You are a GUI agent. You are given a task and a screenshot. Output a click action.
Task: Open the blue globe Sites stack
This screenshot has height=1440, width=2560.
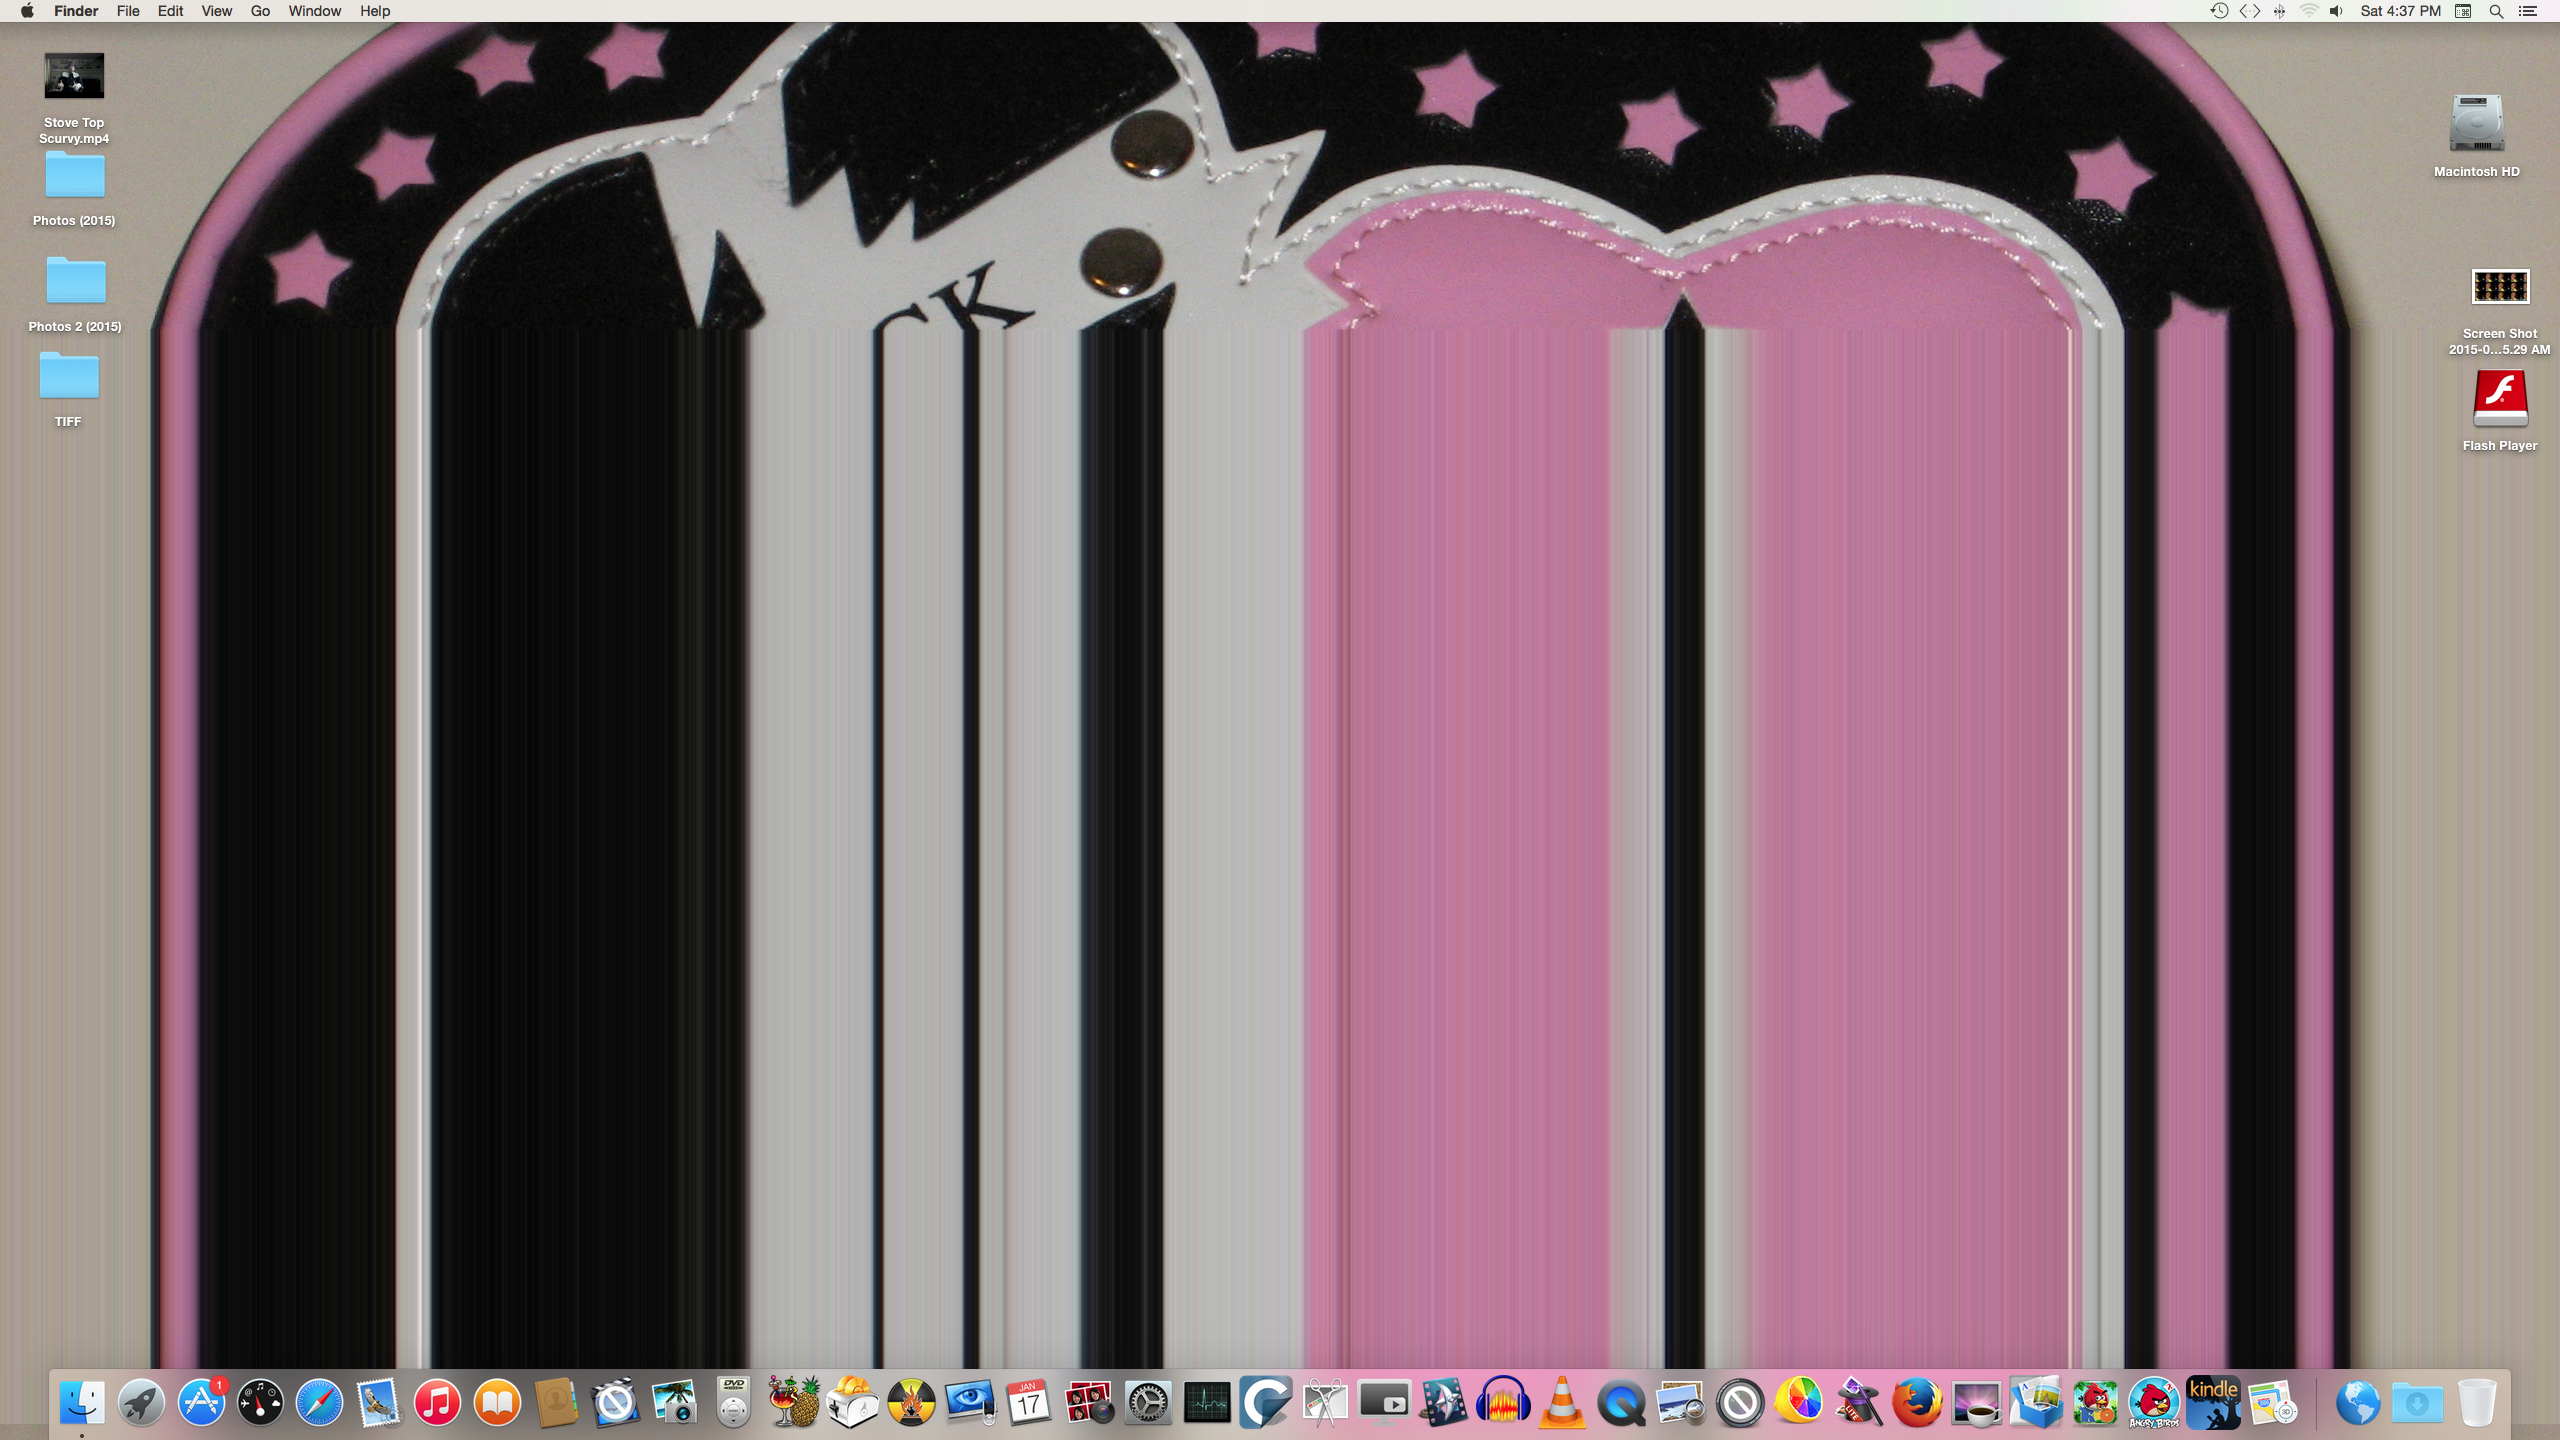2358,1402
